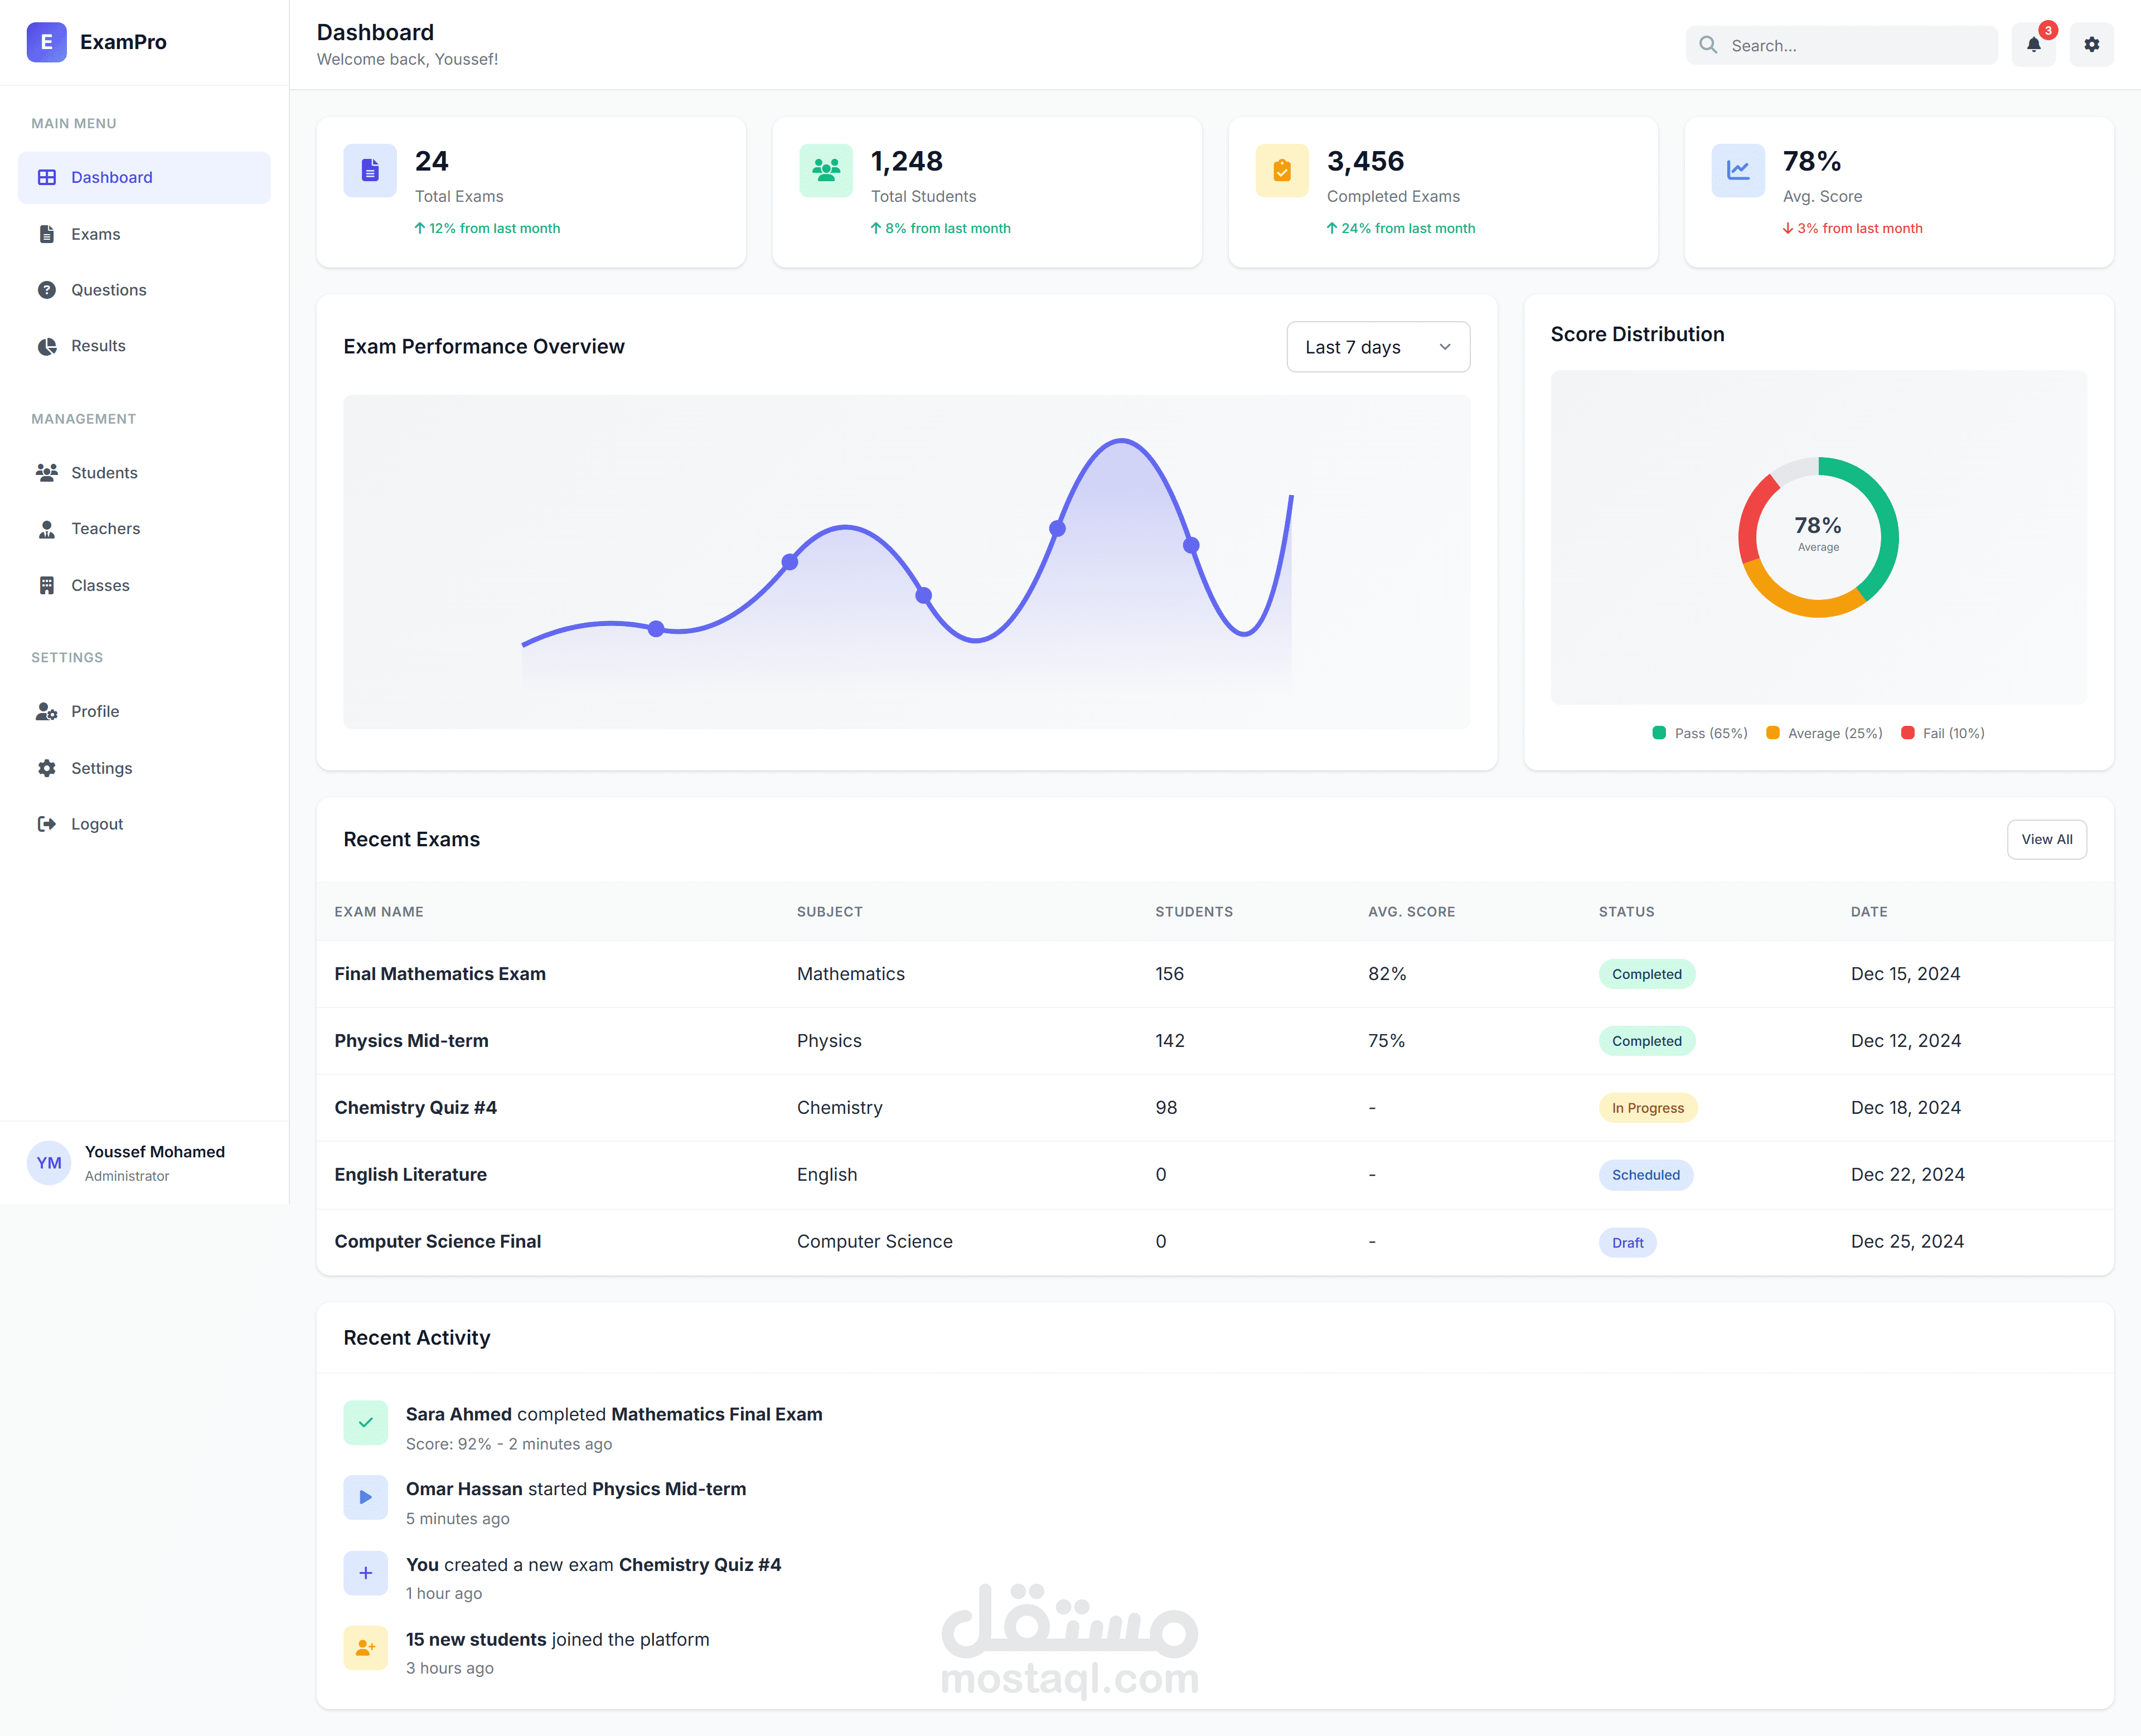2141x1736 pixels.
Task: Click the ExamPro logo icon
Action: (x=46, y=42)
